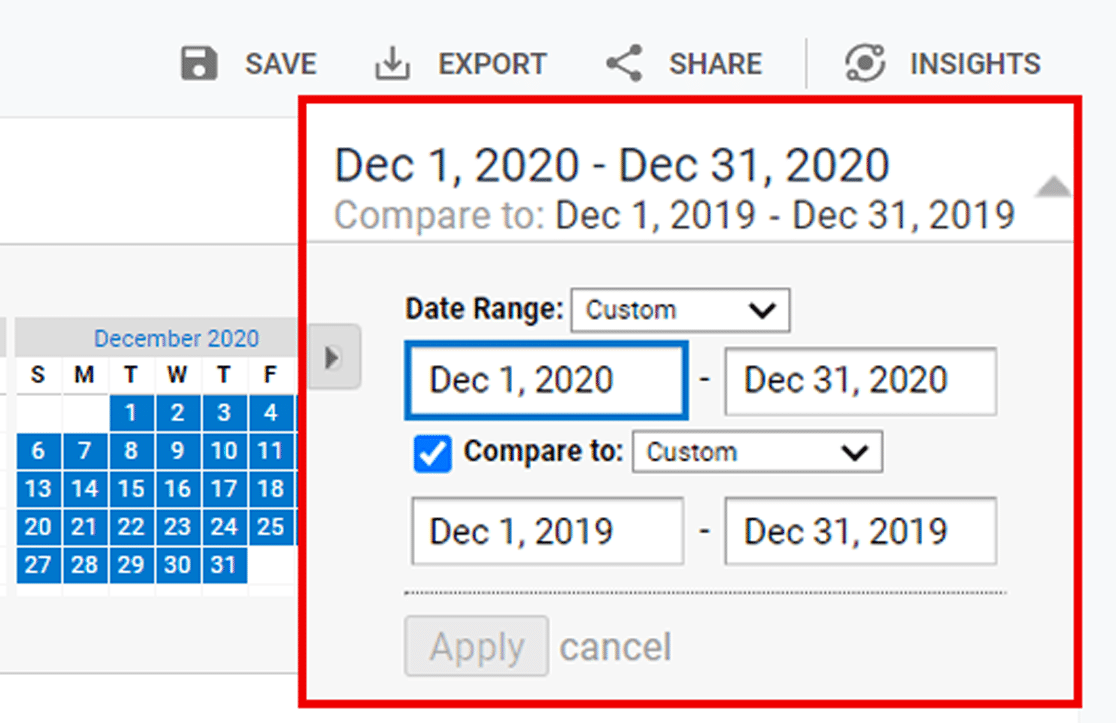
Task: Click the Dec 31, 2020 end date field
Action: (x=860, y=381)
